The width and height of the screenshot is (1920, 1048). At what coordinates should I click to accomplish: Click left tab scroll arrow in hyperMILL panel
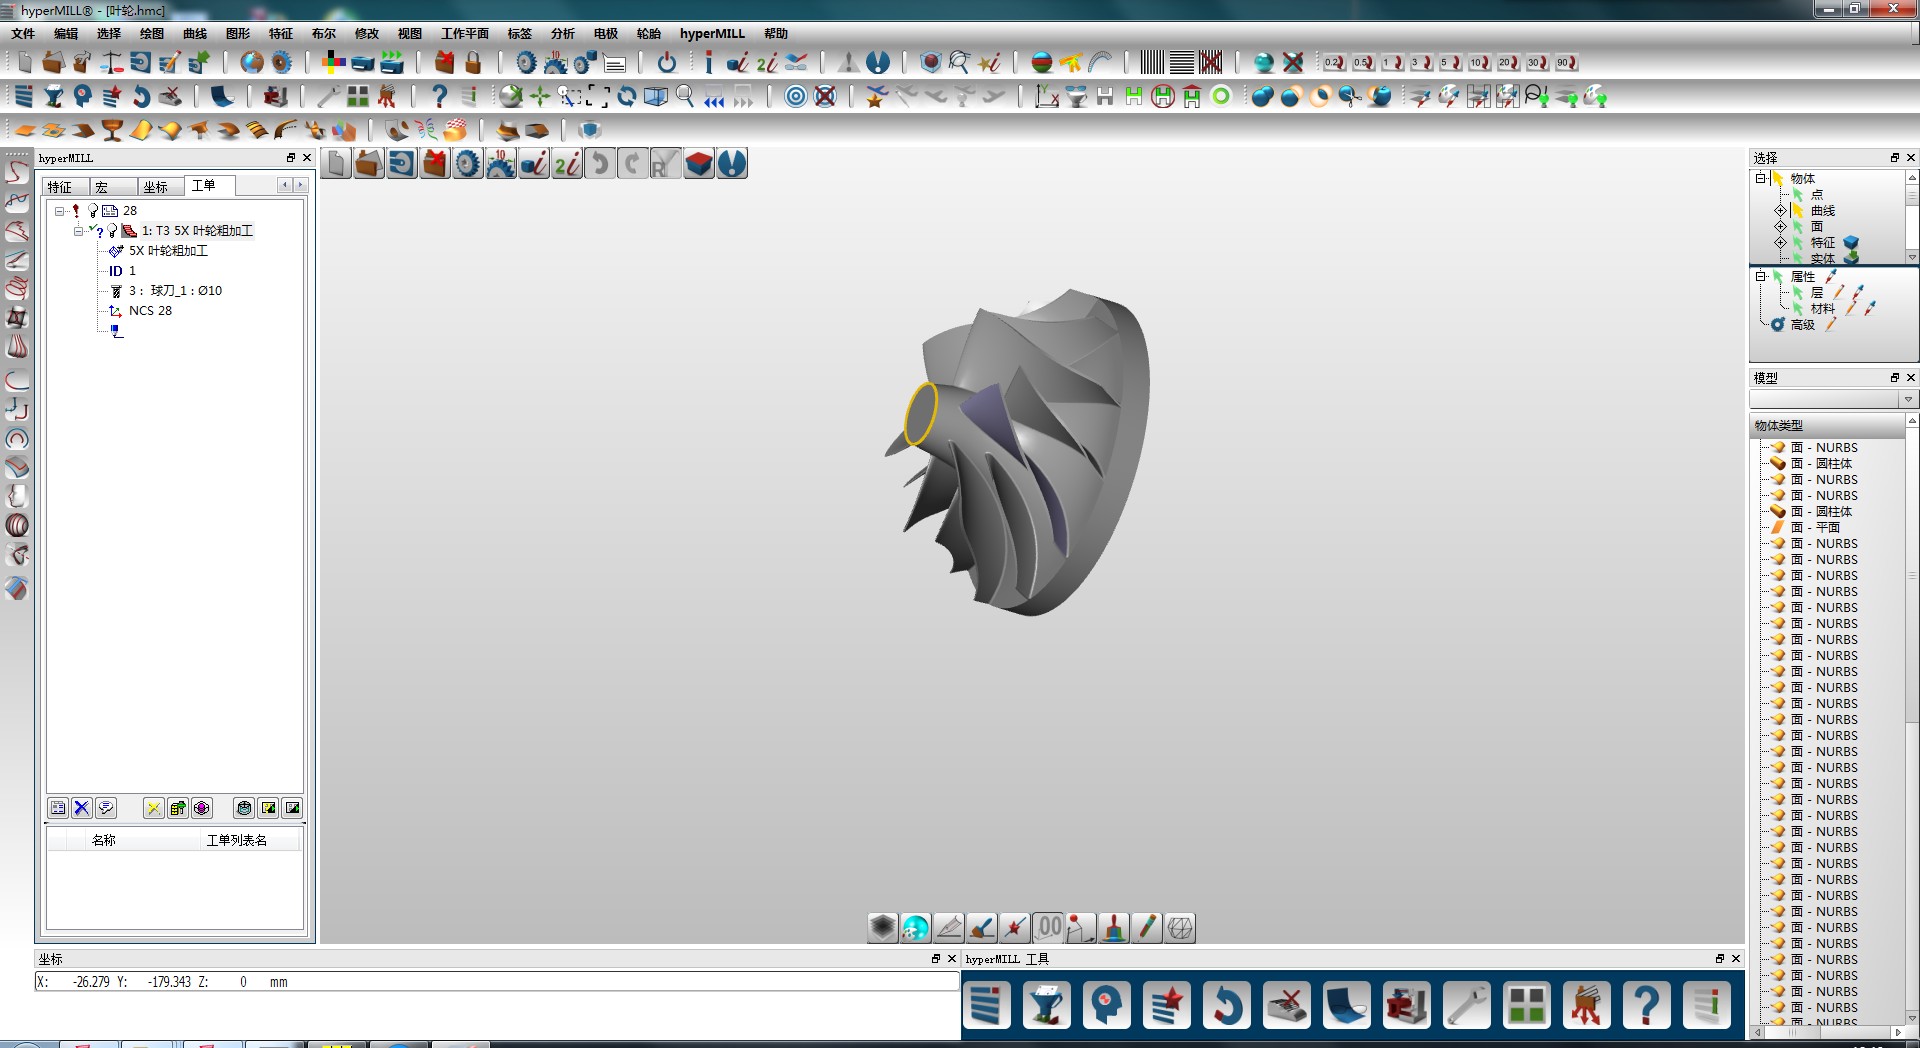[x=285, y=185]
